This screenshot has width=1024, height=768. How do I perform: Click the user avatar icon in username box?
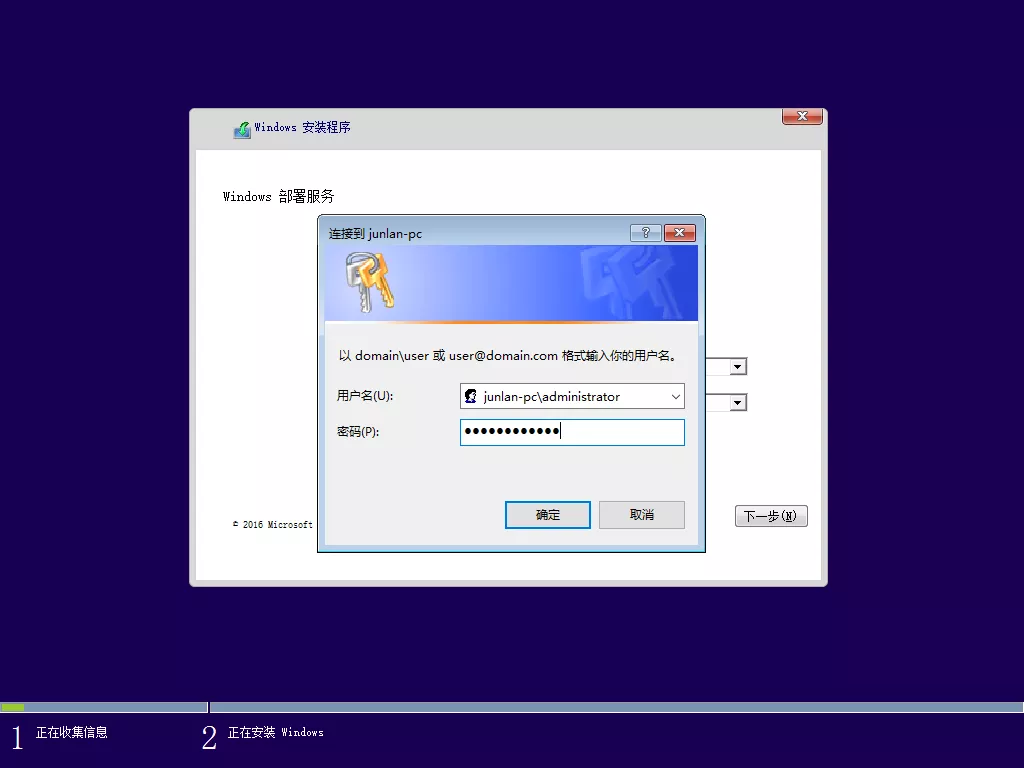pos(471,397)
